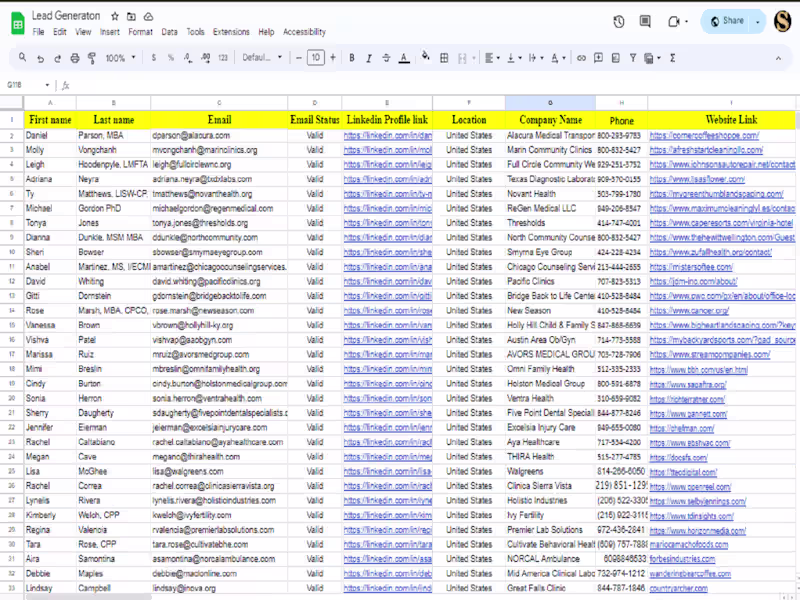Click the Undo icon in toolbar
800x600 pixels.
[39, 58]
